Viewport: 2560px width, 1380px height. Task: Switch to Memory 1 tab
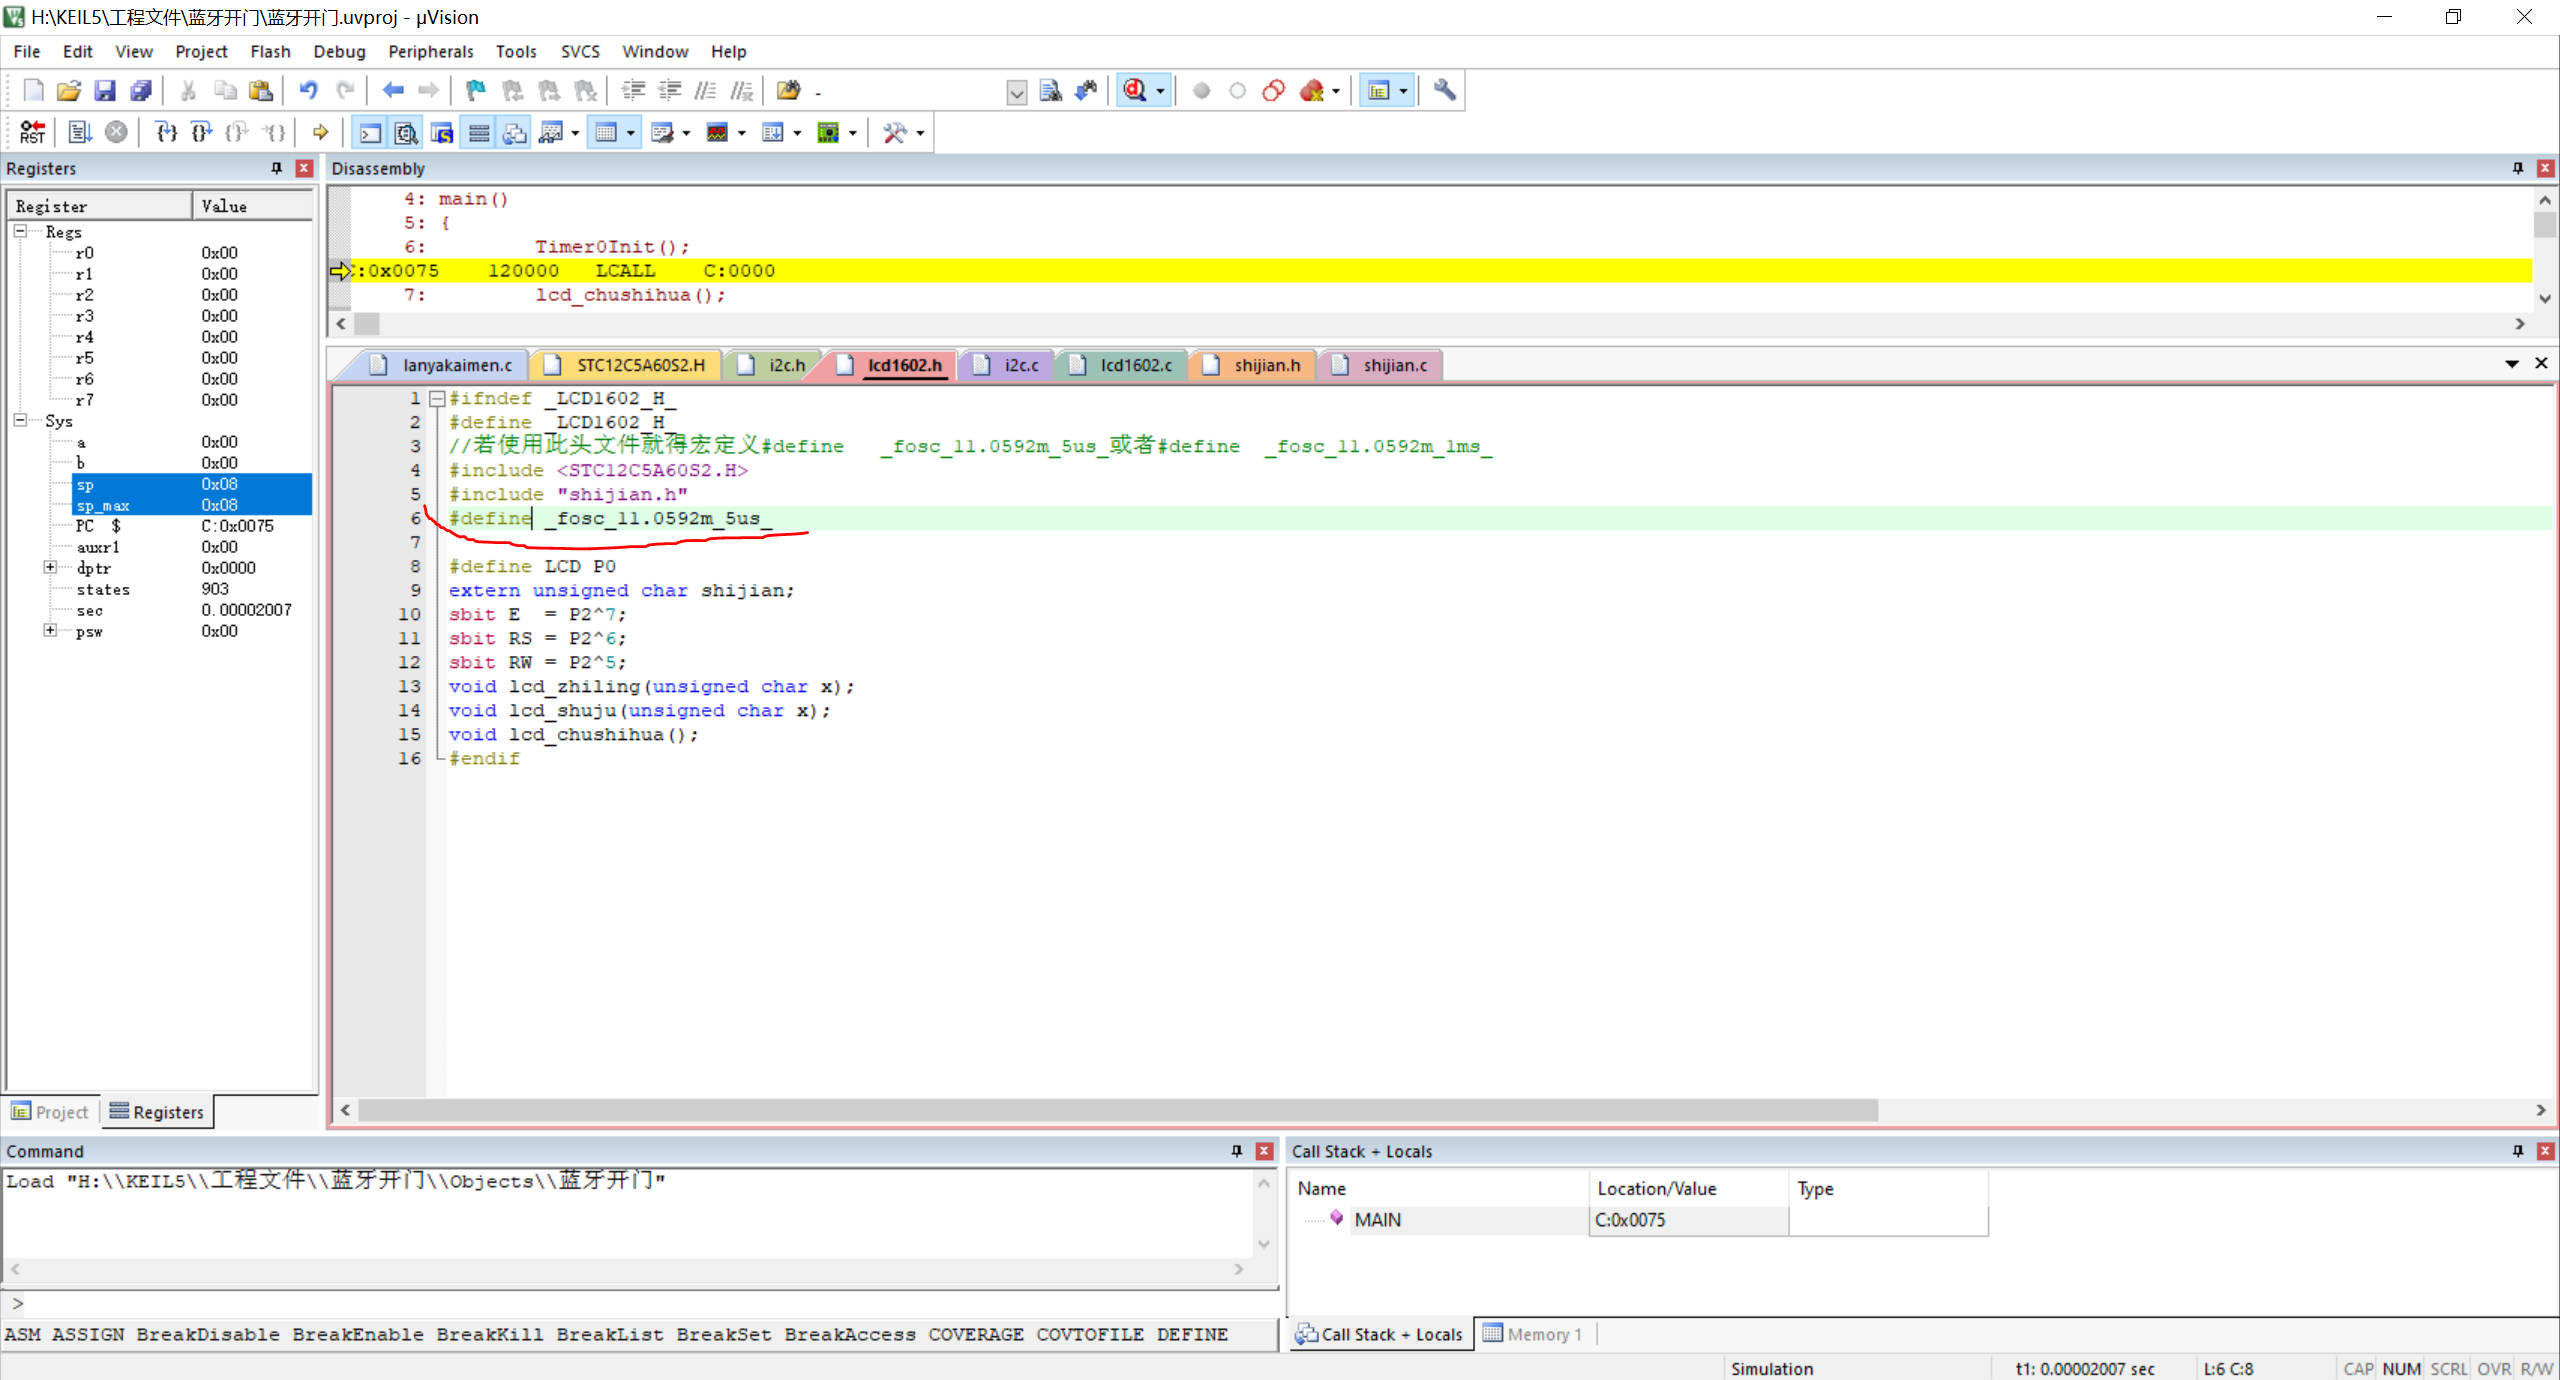pos(1533,1334)
